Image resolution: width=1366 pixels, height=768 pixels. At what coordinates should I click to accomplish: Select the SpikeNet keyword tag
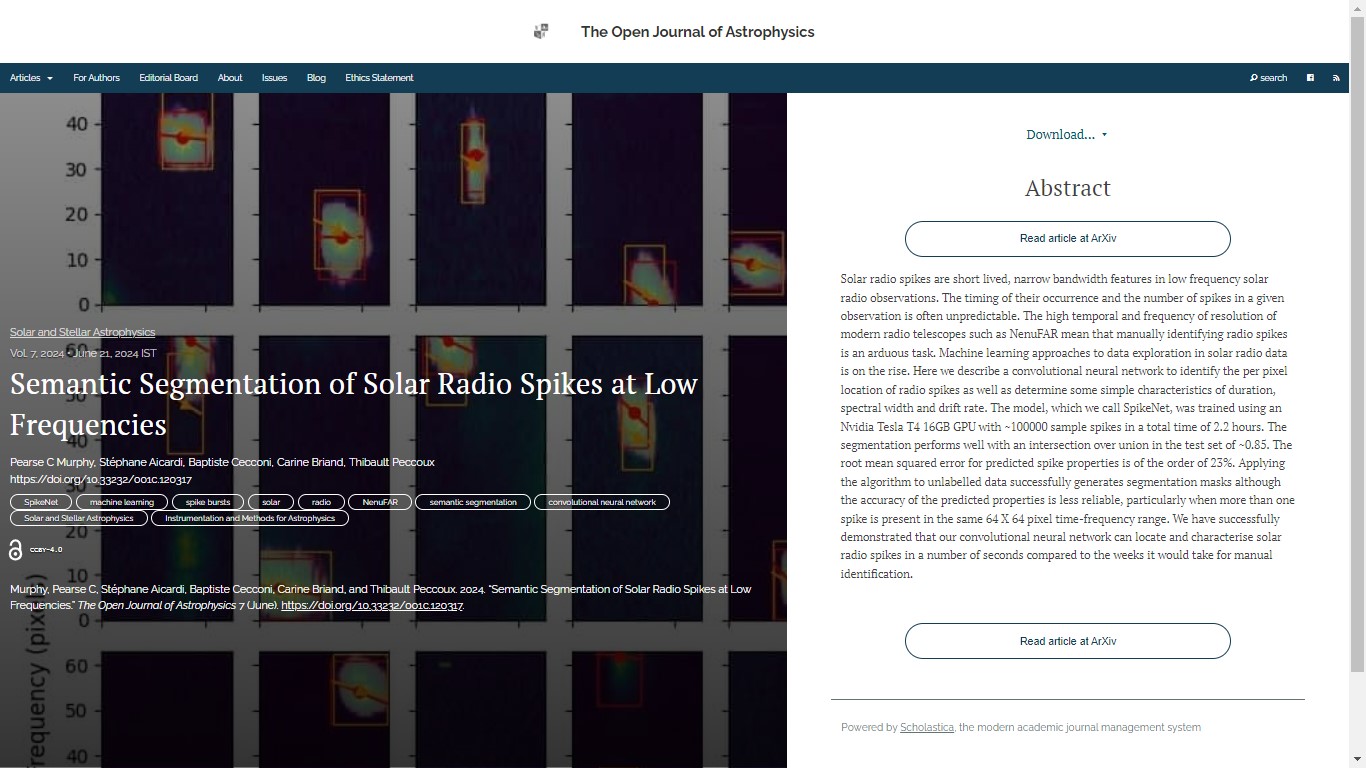click(x=41, y=502)
